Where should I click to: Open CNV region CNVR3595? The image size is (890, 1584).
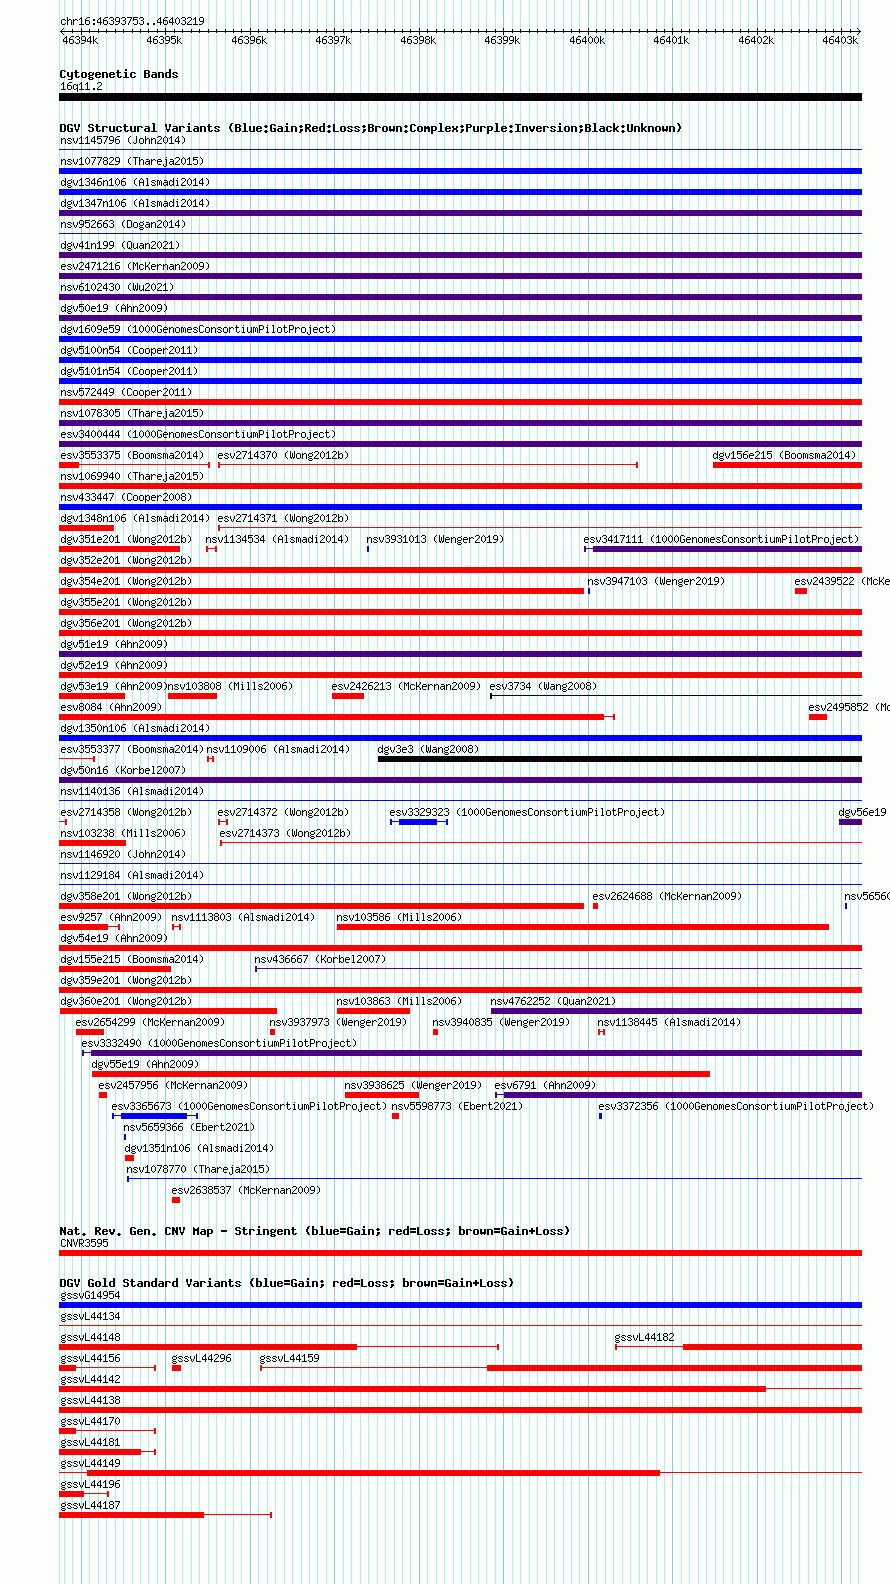[x=84, y=1243]
